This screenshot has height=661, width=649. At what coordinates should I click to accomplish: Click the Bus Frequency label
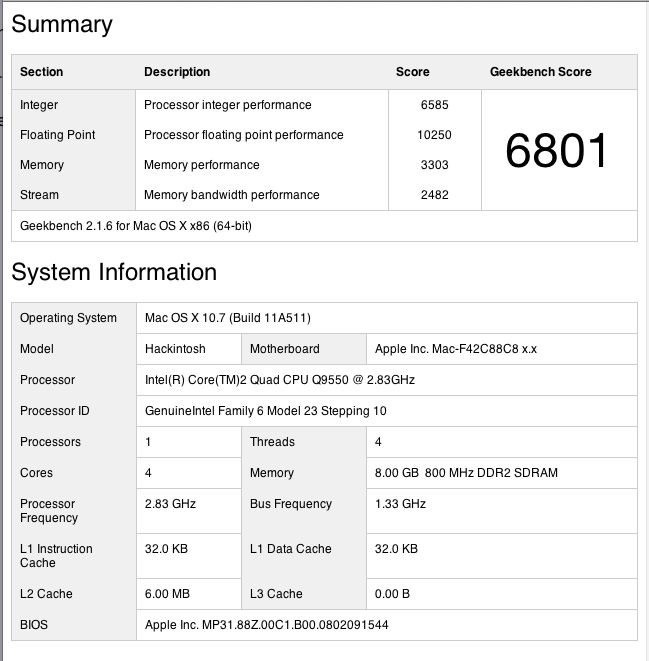point(291,504)
